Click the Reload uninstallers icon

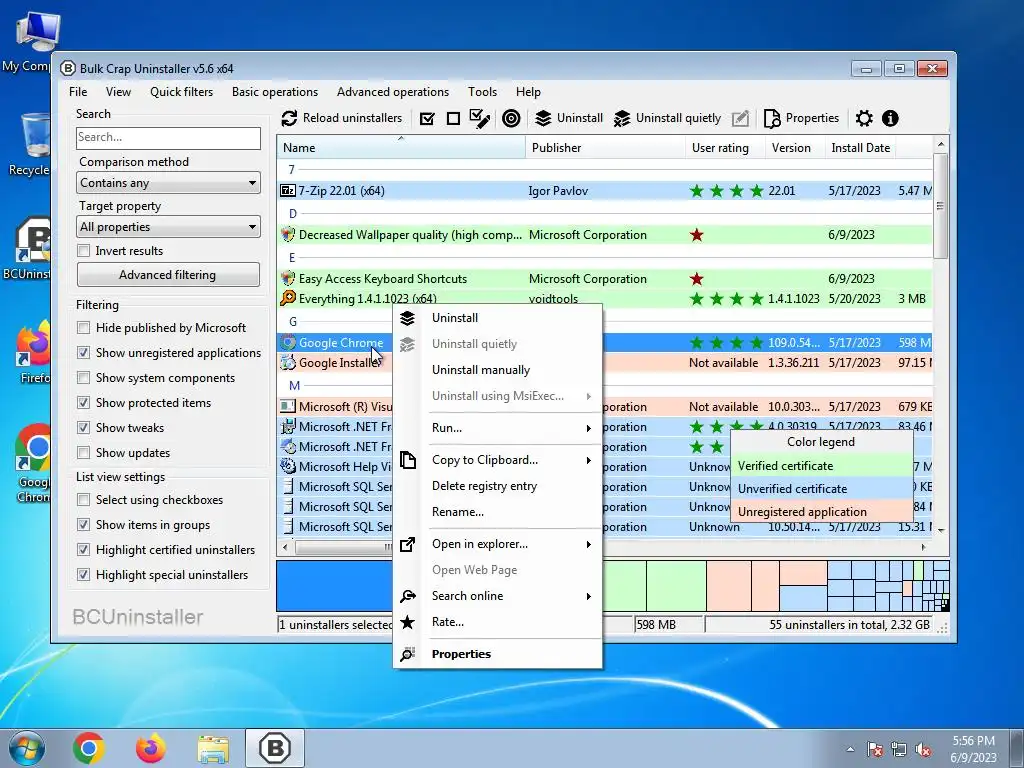[x=289, y=118]
